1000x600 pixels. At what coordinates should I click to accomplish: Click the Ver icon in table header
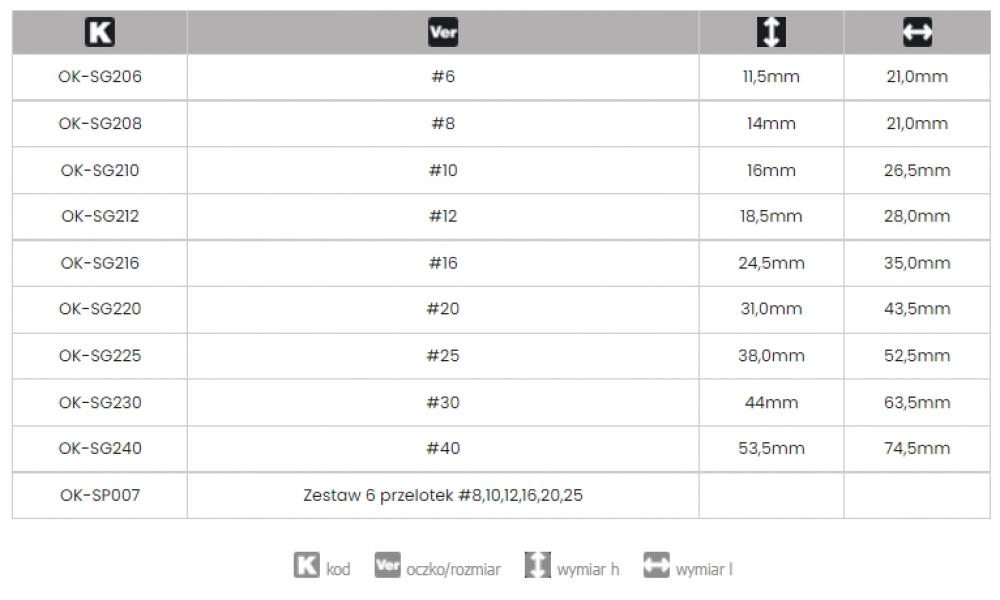click(443, 32)
